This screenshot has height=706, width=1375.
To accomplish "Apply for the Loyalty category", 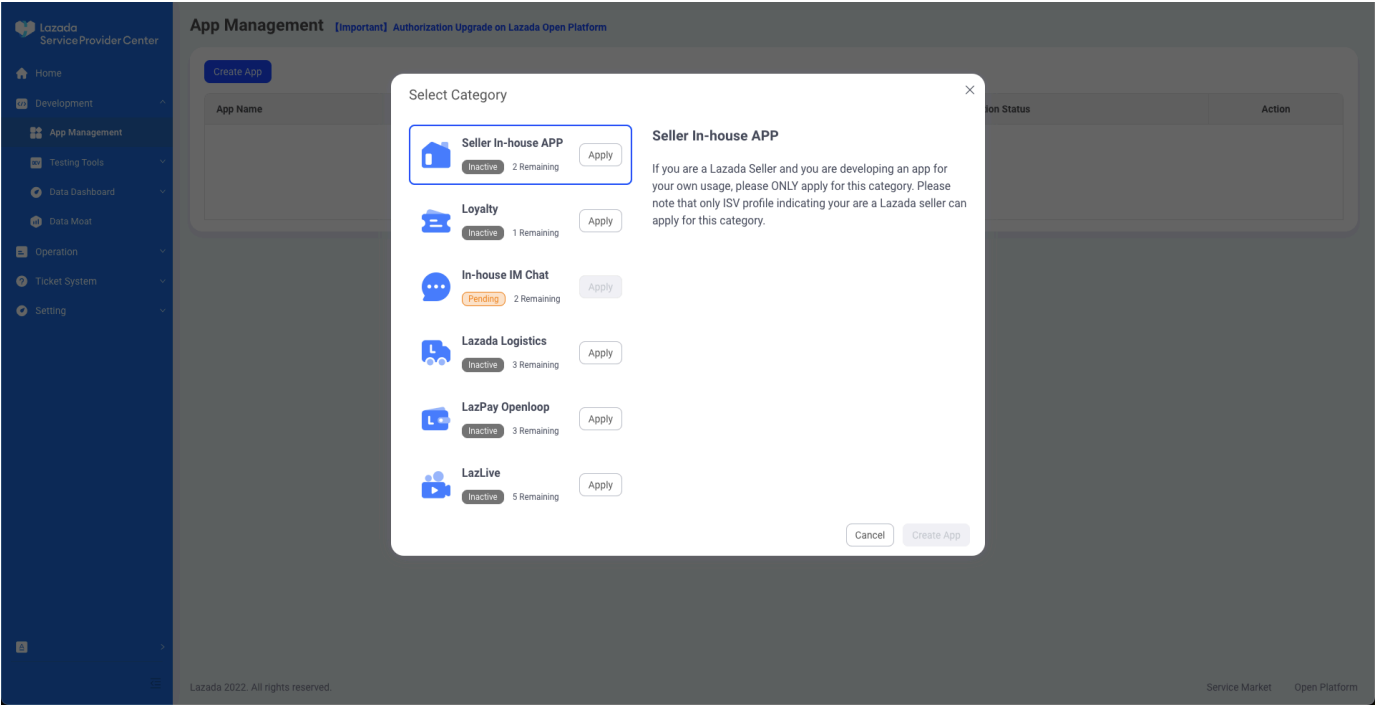I will pos(600,221).
